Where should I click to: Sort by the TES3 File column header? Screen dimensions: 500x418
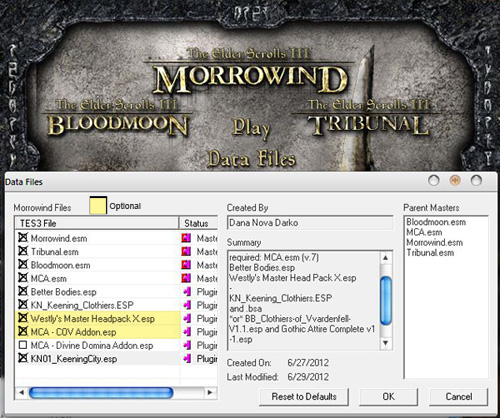(97, 223)
